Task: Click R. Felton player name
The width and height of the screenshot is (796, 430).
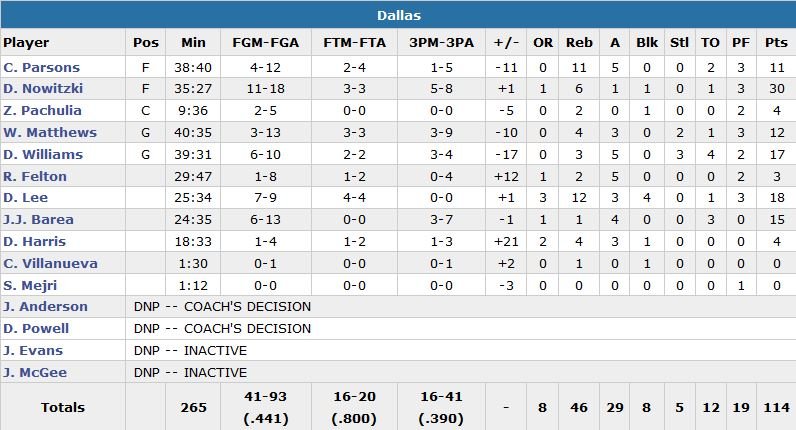Action: point(35,177)
